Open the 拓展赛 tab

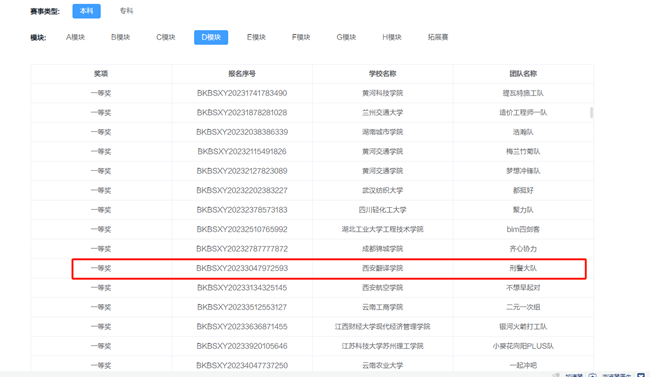[438, 37]
